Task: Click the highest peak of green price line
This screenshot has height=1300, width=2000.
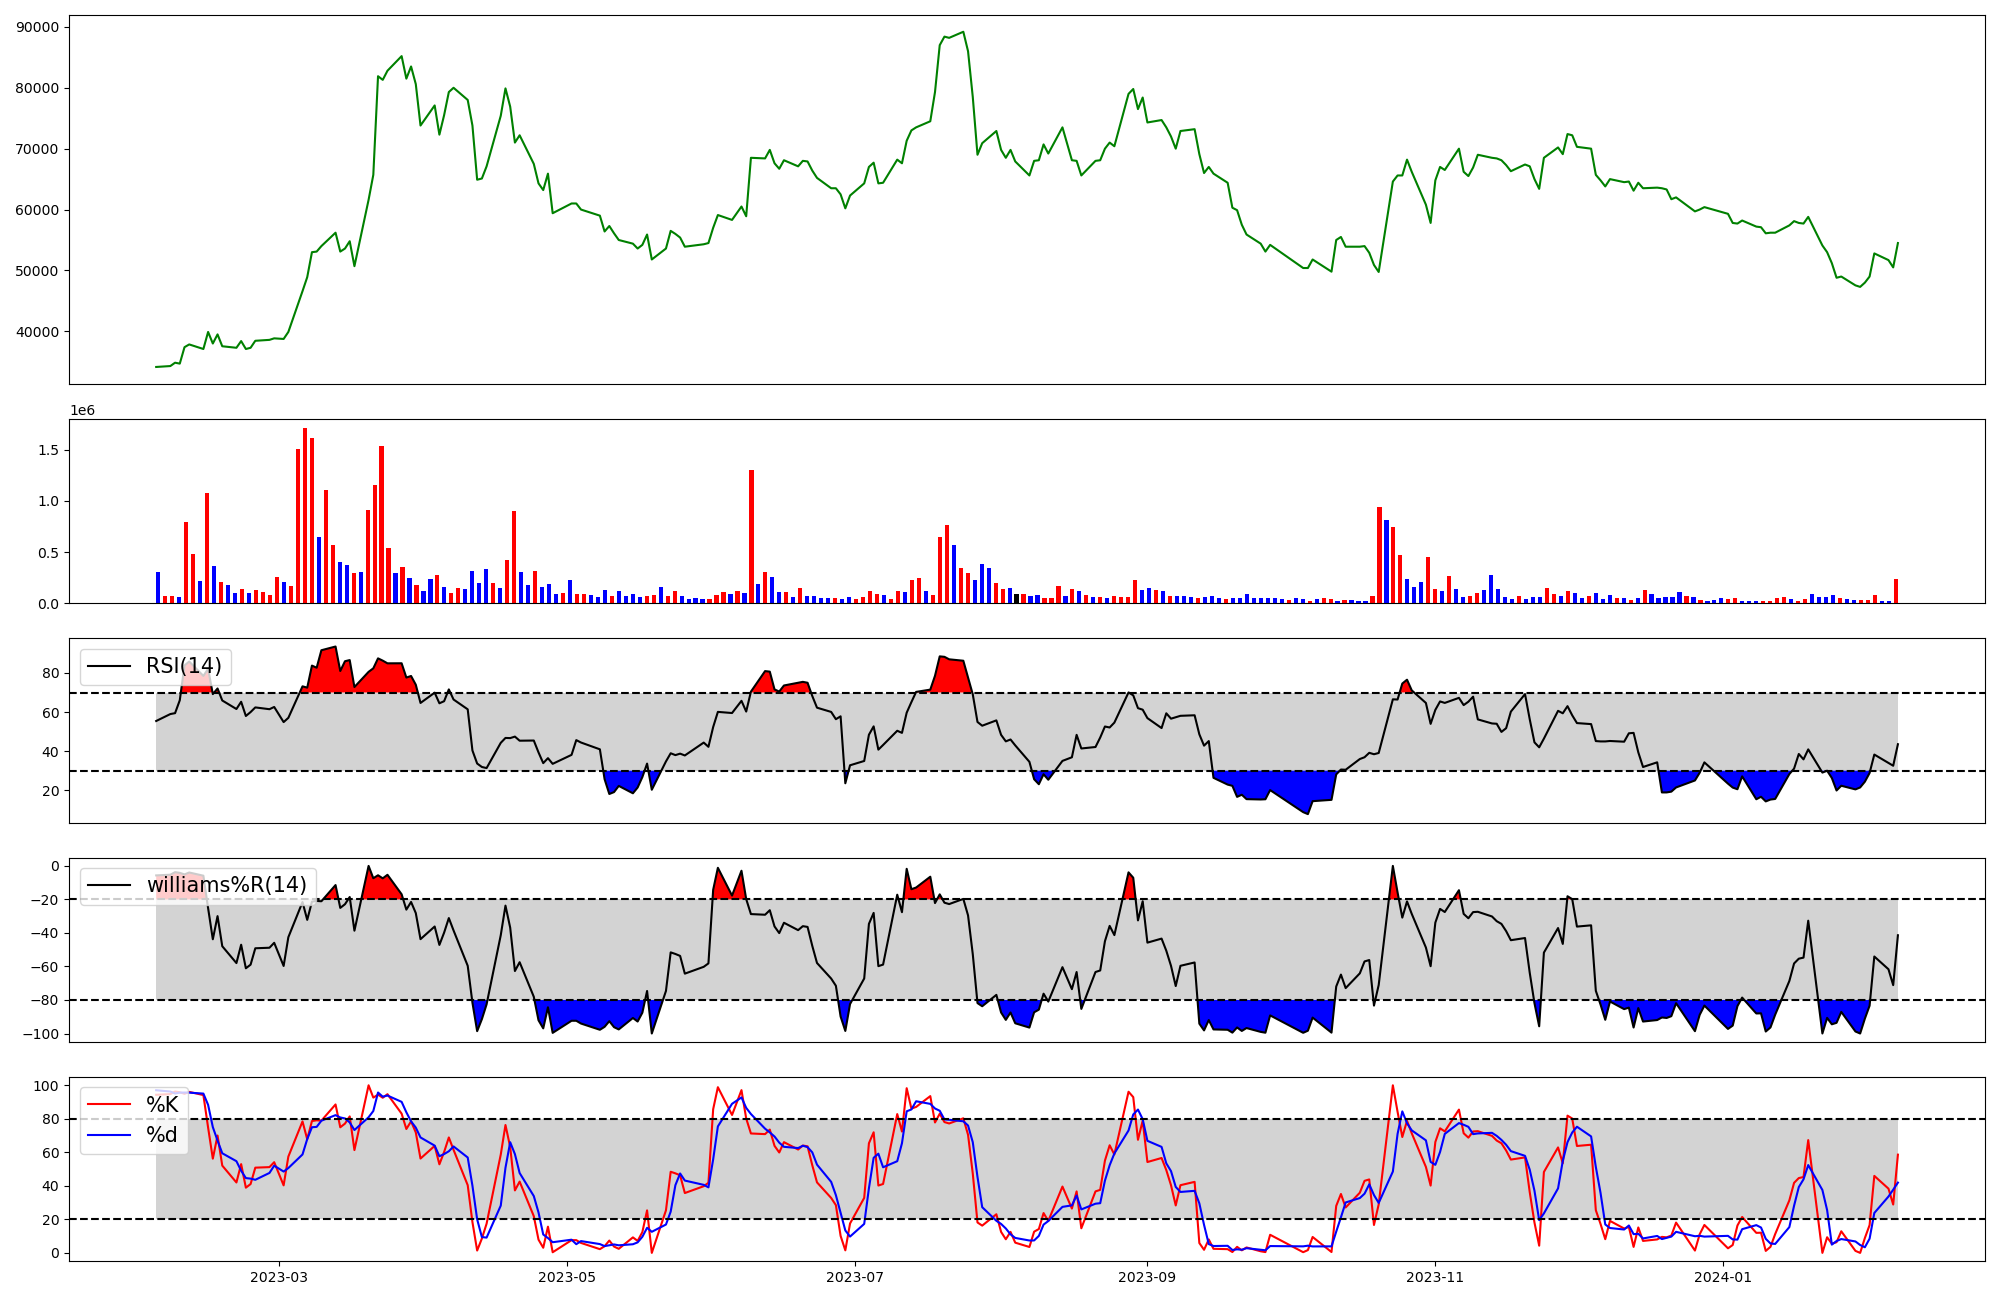Action: [x=963, y=32]
